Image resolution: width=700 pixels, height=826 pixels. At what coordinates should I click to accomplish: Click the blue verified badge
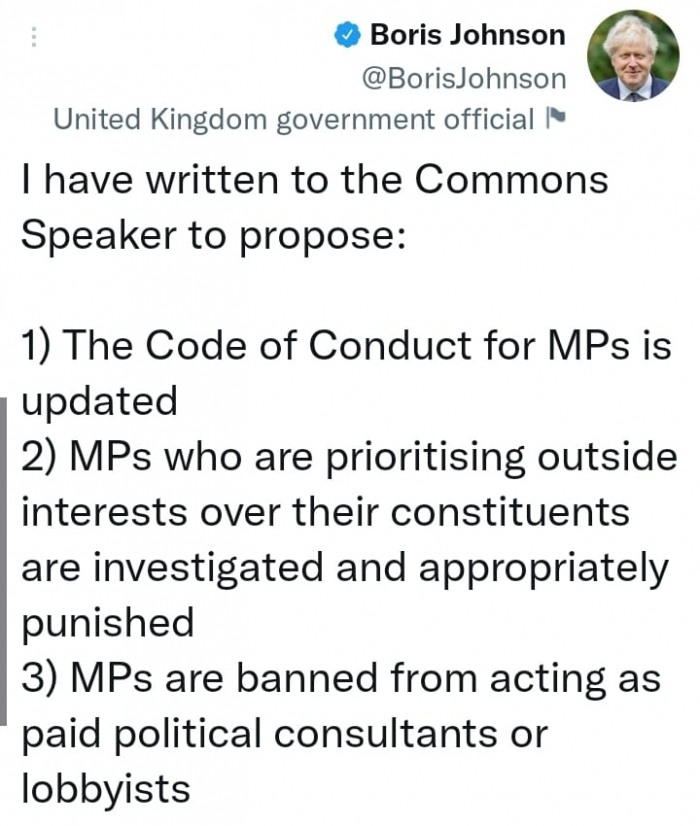[x=346, y=35]
